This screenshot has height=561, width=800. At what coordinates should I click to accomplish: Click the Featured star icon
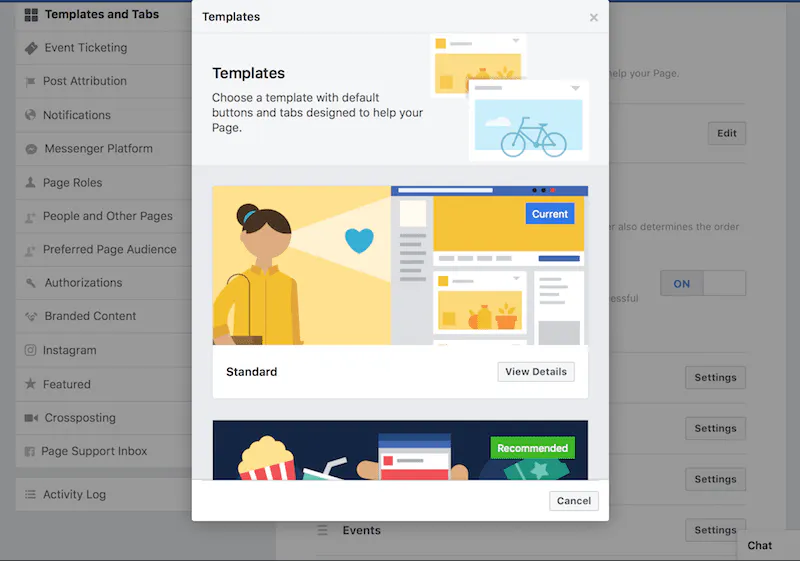tap(31, 384)
